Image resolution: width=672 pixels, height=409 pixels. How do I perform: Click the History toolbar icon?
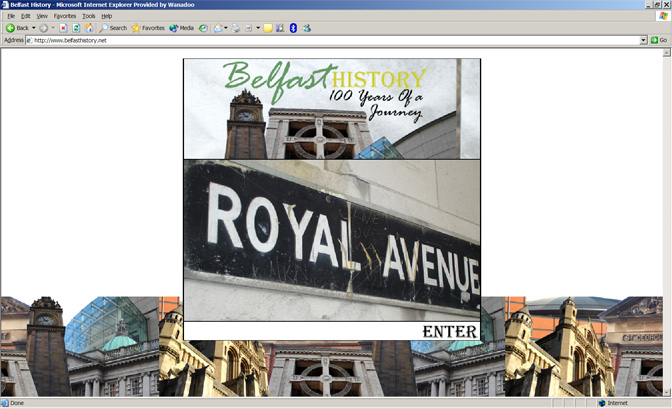pos(203,28)
